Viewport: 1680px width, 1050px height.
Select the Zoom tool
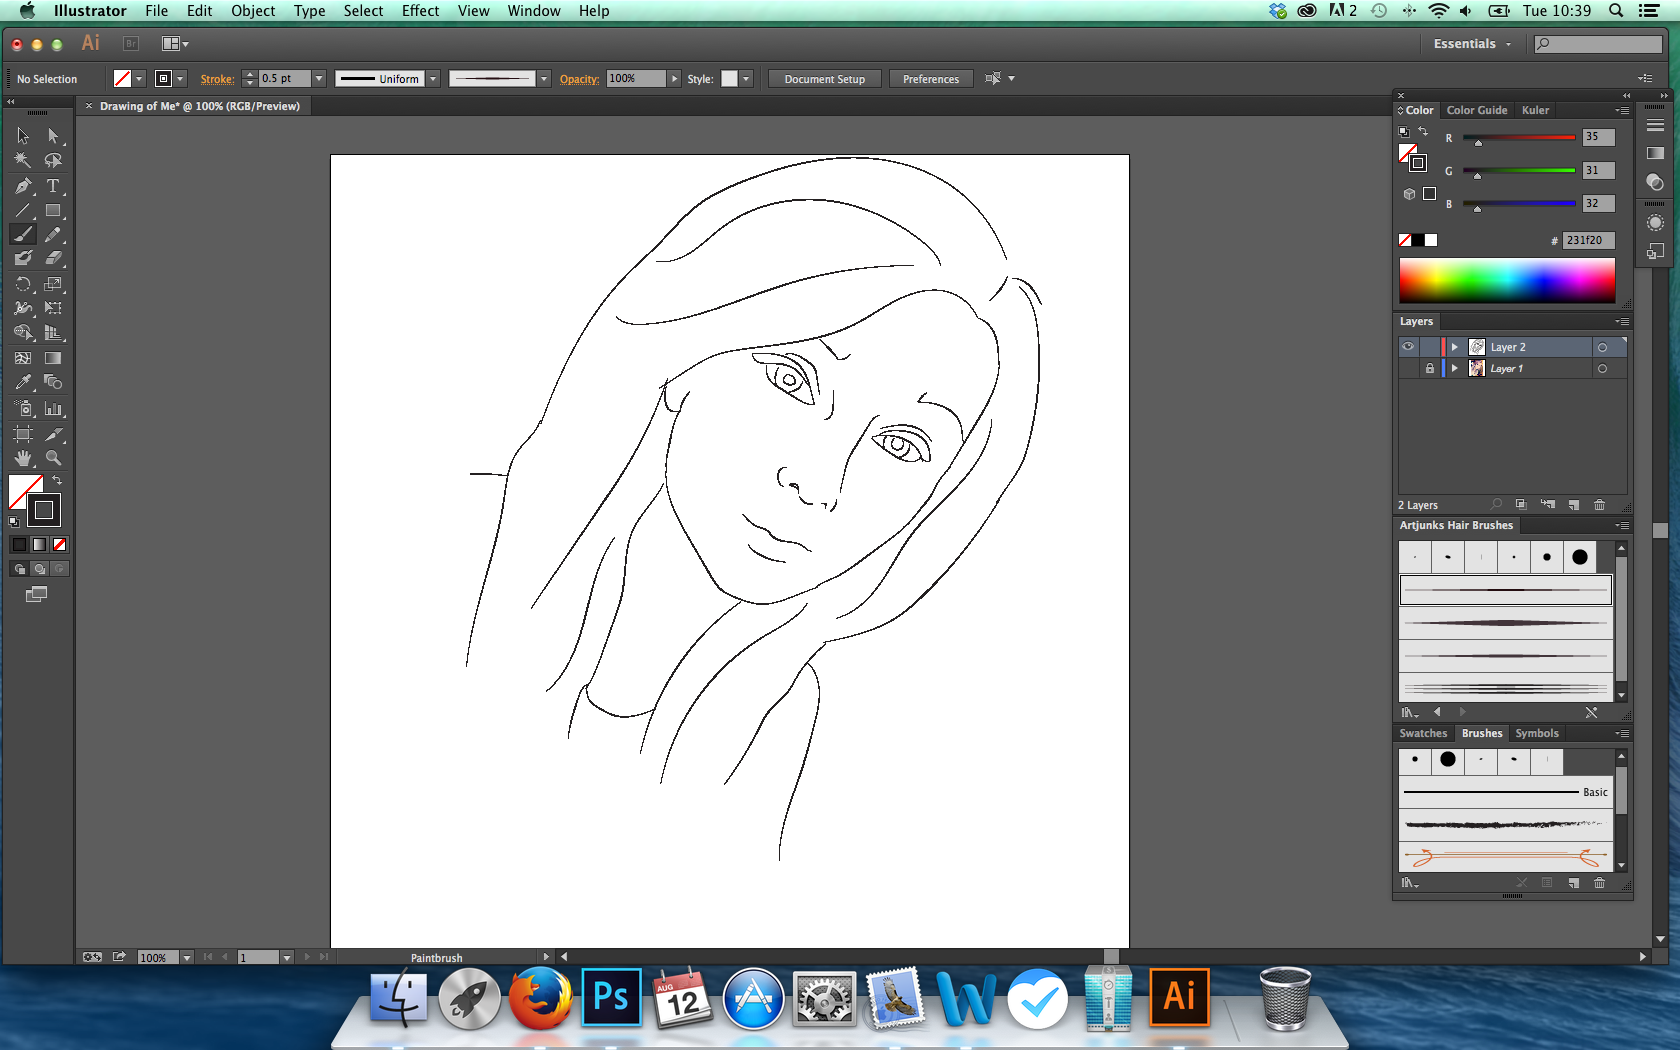(x=53, y=458)
